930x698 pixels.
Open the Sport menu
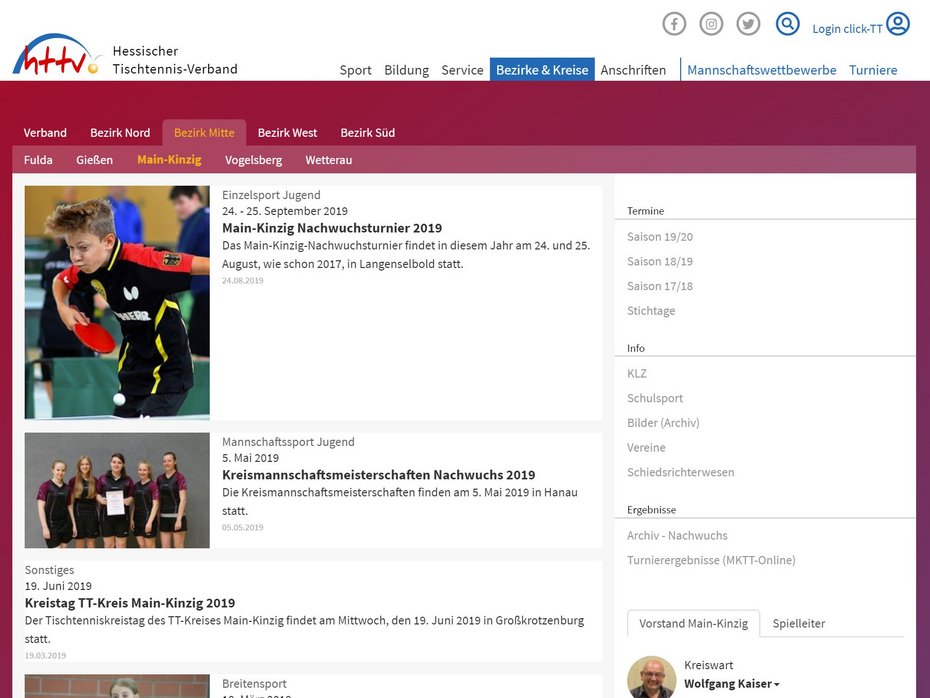[x=355, y=70]
